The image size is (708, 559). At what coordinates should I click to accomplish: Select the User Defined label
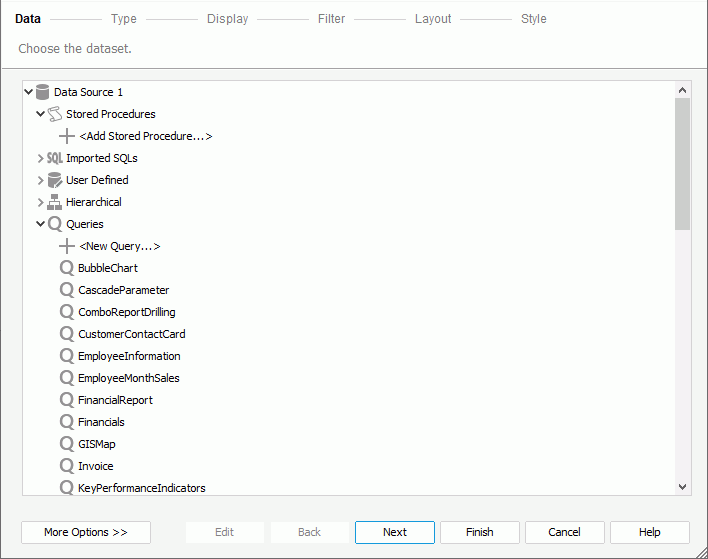[x=97, y=180]
